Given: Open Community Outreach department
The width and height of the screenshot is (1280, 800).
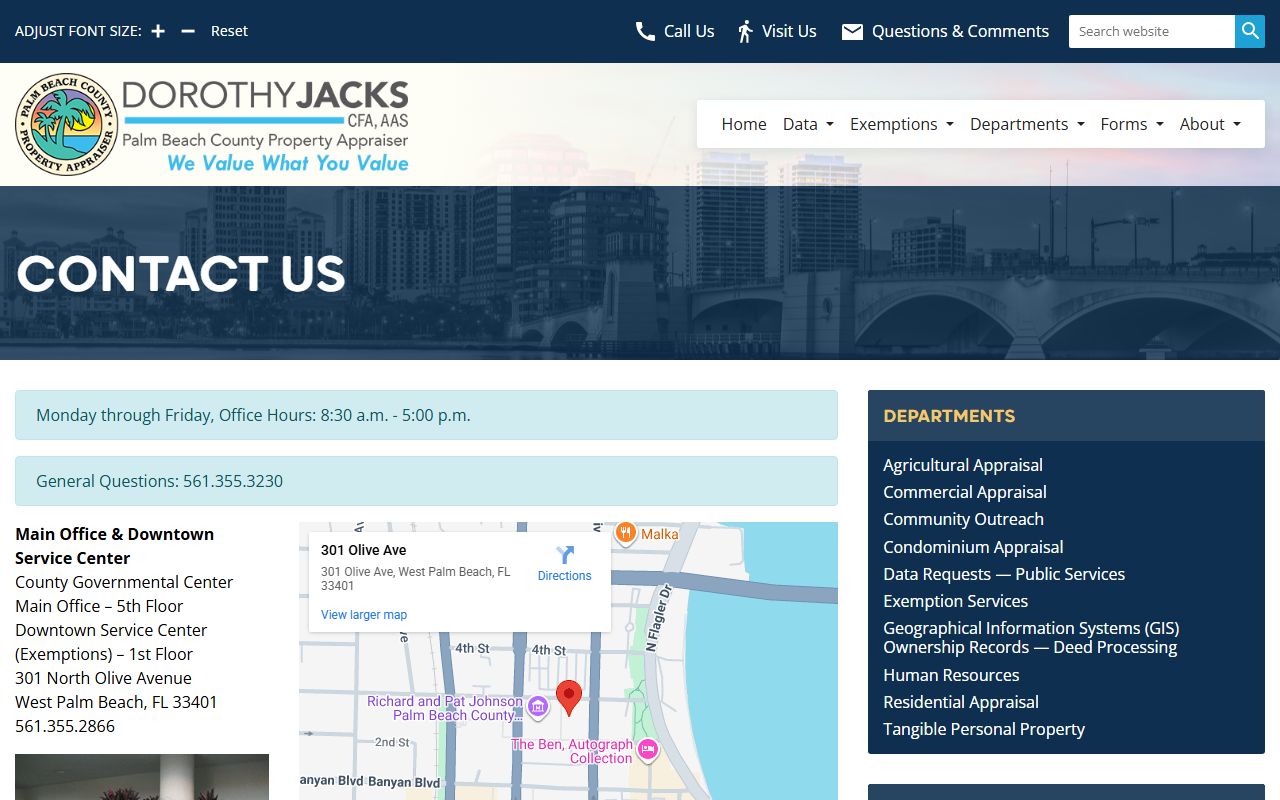Looking at the screenshot, I should click(963, 519).
